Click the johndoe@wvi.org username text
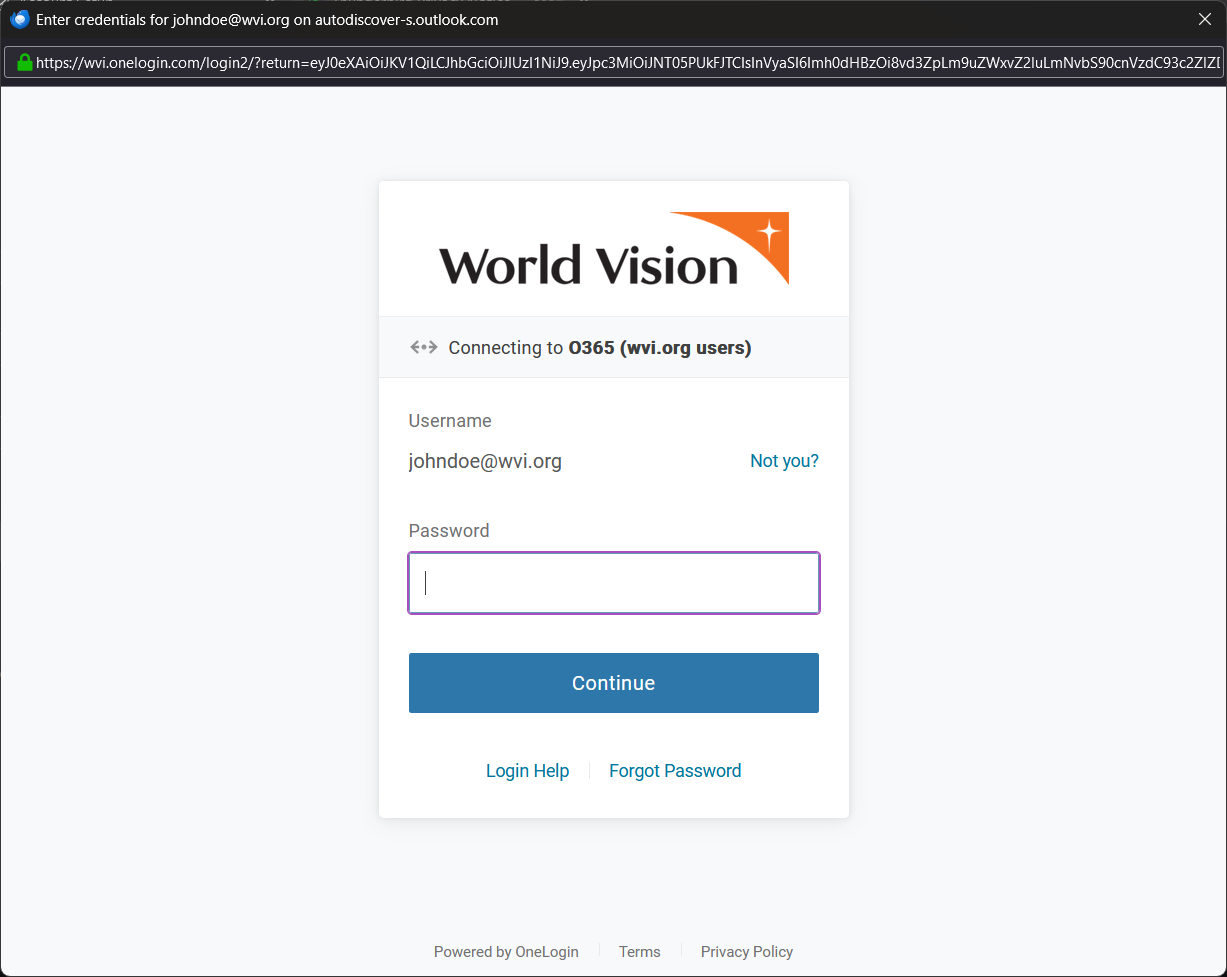 (485, 461)
